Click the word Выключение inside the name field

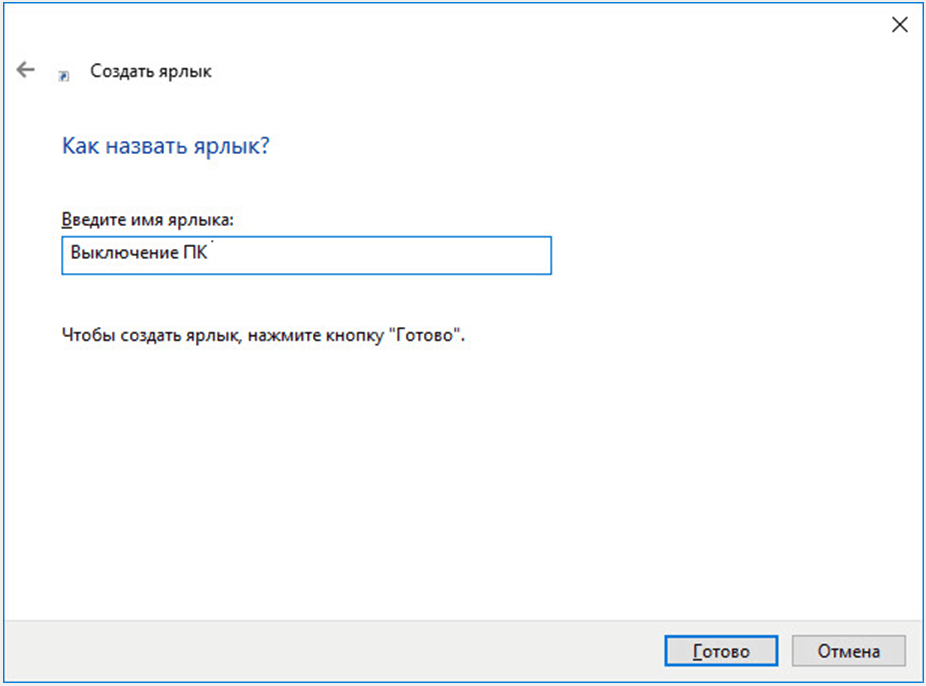tap(111, 255)
